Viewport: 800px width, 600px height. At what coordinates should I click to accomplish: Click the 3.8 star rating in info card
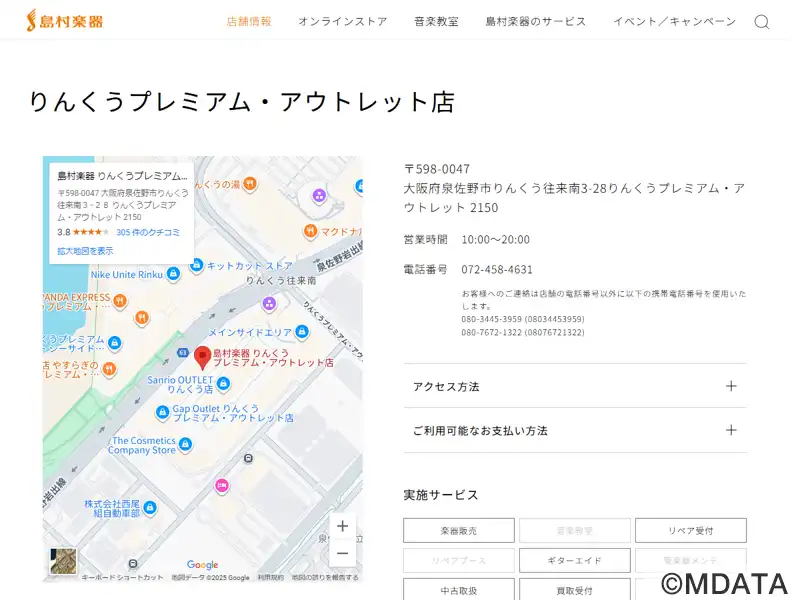[83, 232]
